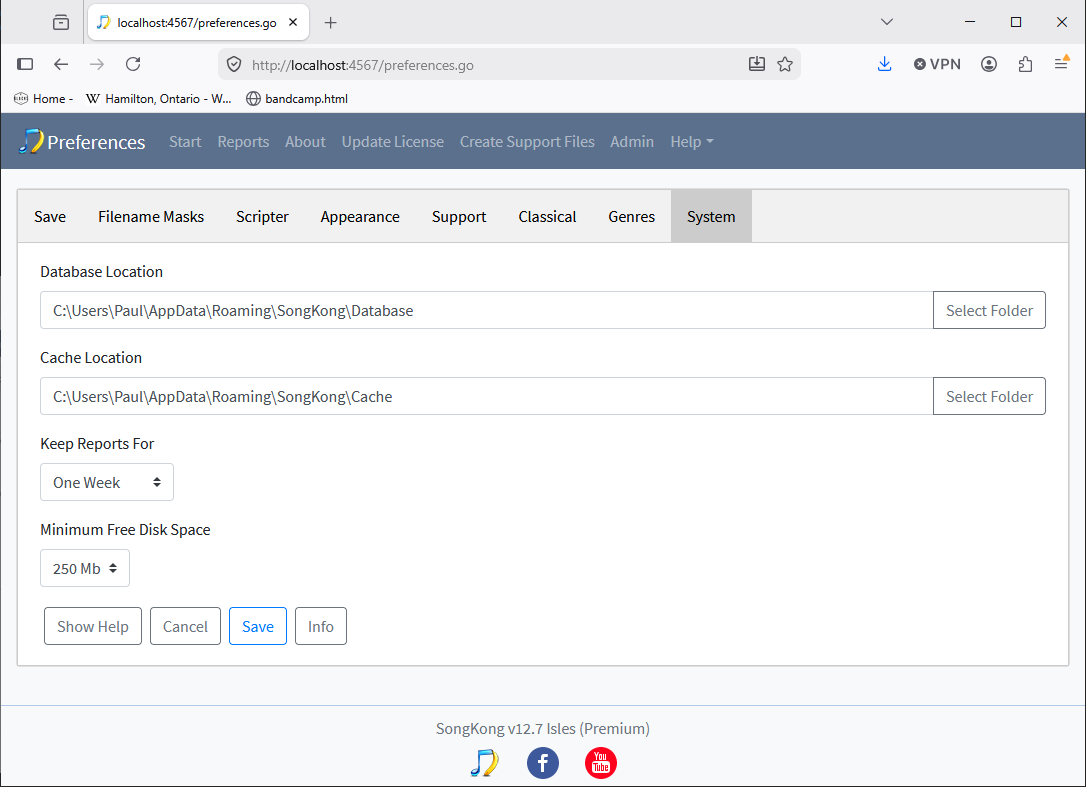Switch to the Support tab
This screenshot has height=787, width=1086.
click(459, 217)
